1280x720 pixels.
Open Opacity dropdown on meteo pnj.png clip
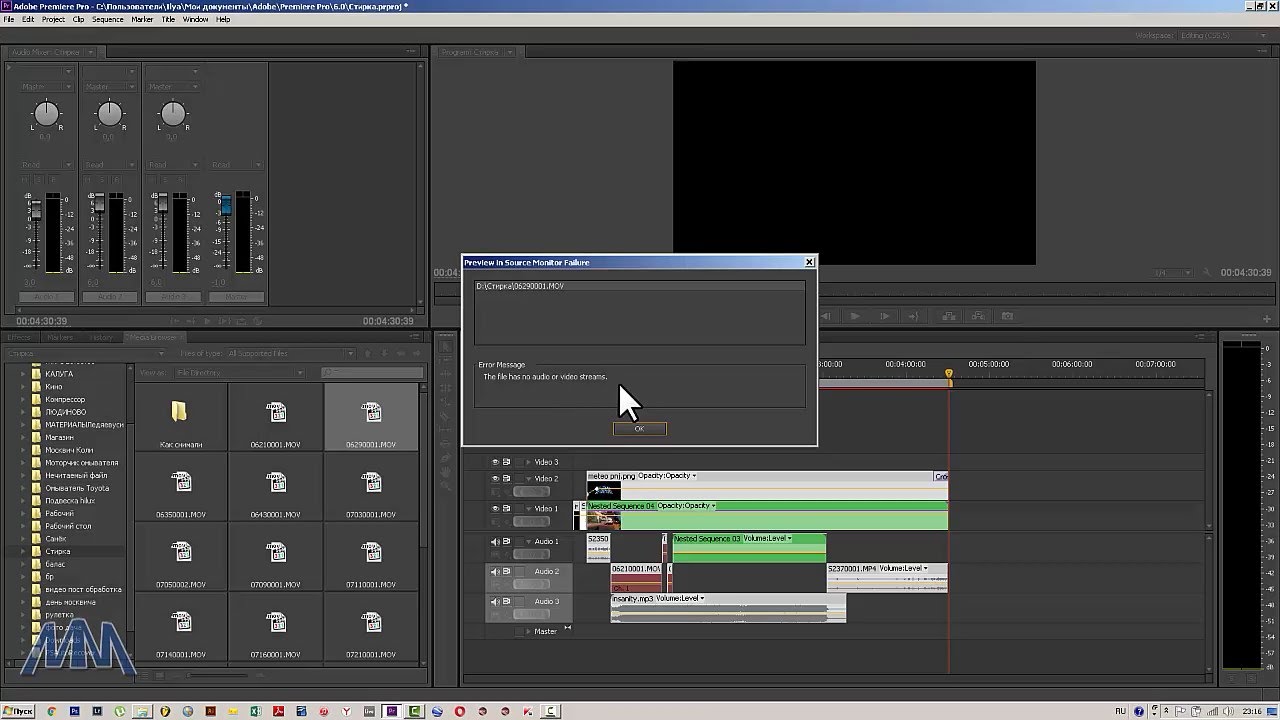[x=694, y=476]
